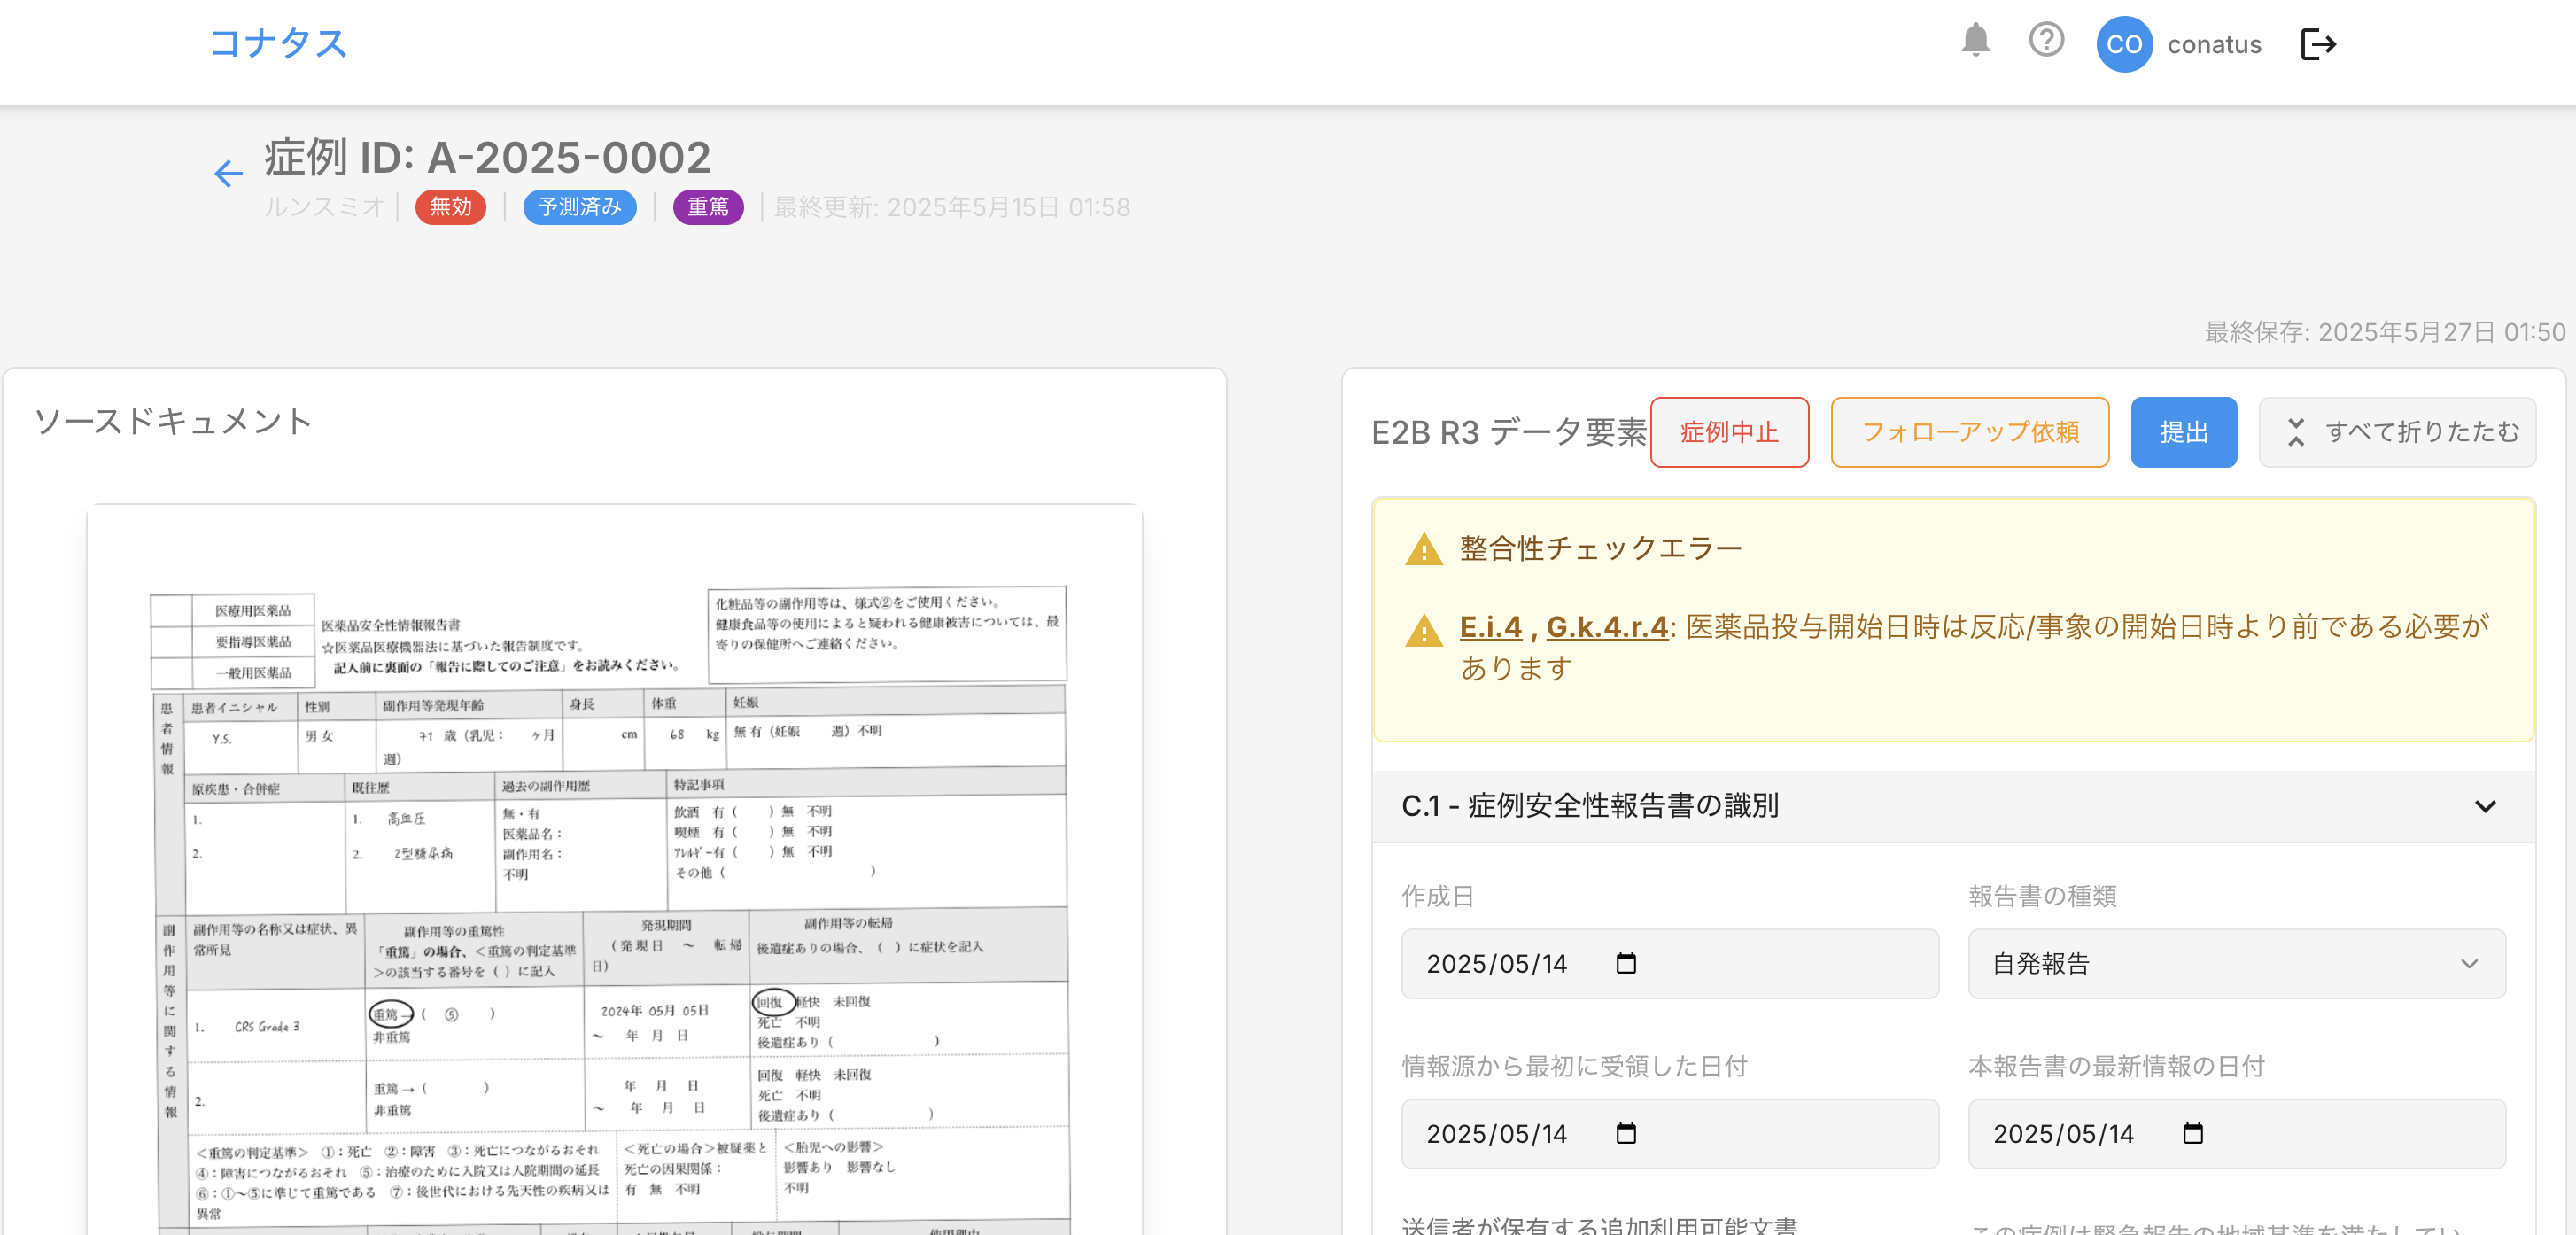This screenshot has height=1235, width=2576.
Task: Click the C.1 症例安全性報告書の識別 header
Action: [x=1953, y=806]
